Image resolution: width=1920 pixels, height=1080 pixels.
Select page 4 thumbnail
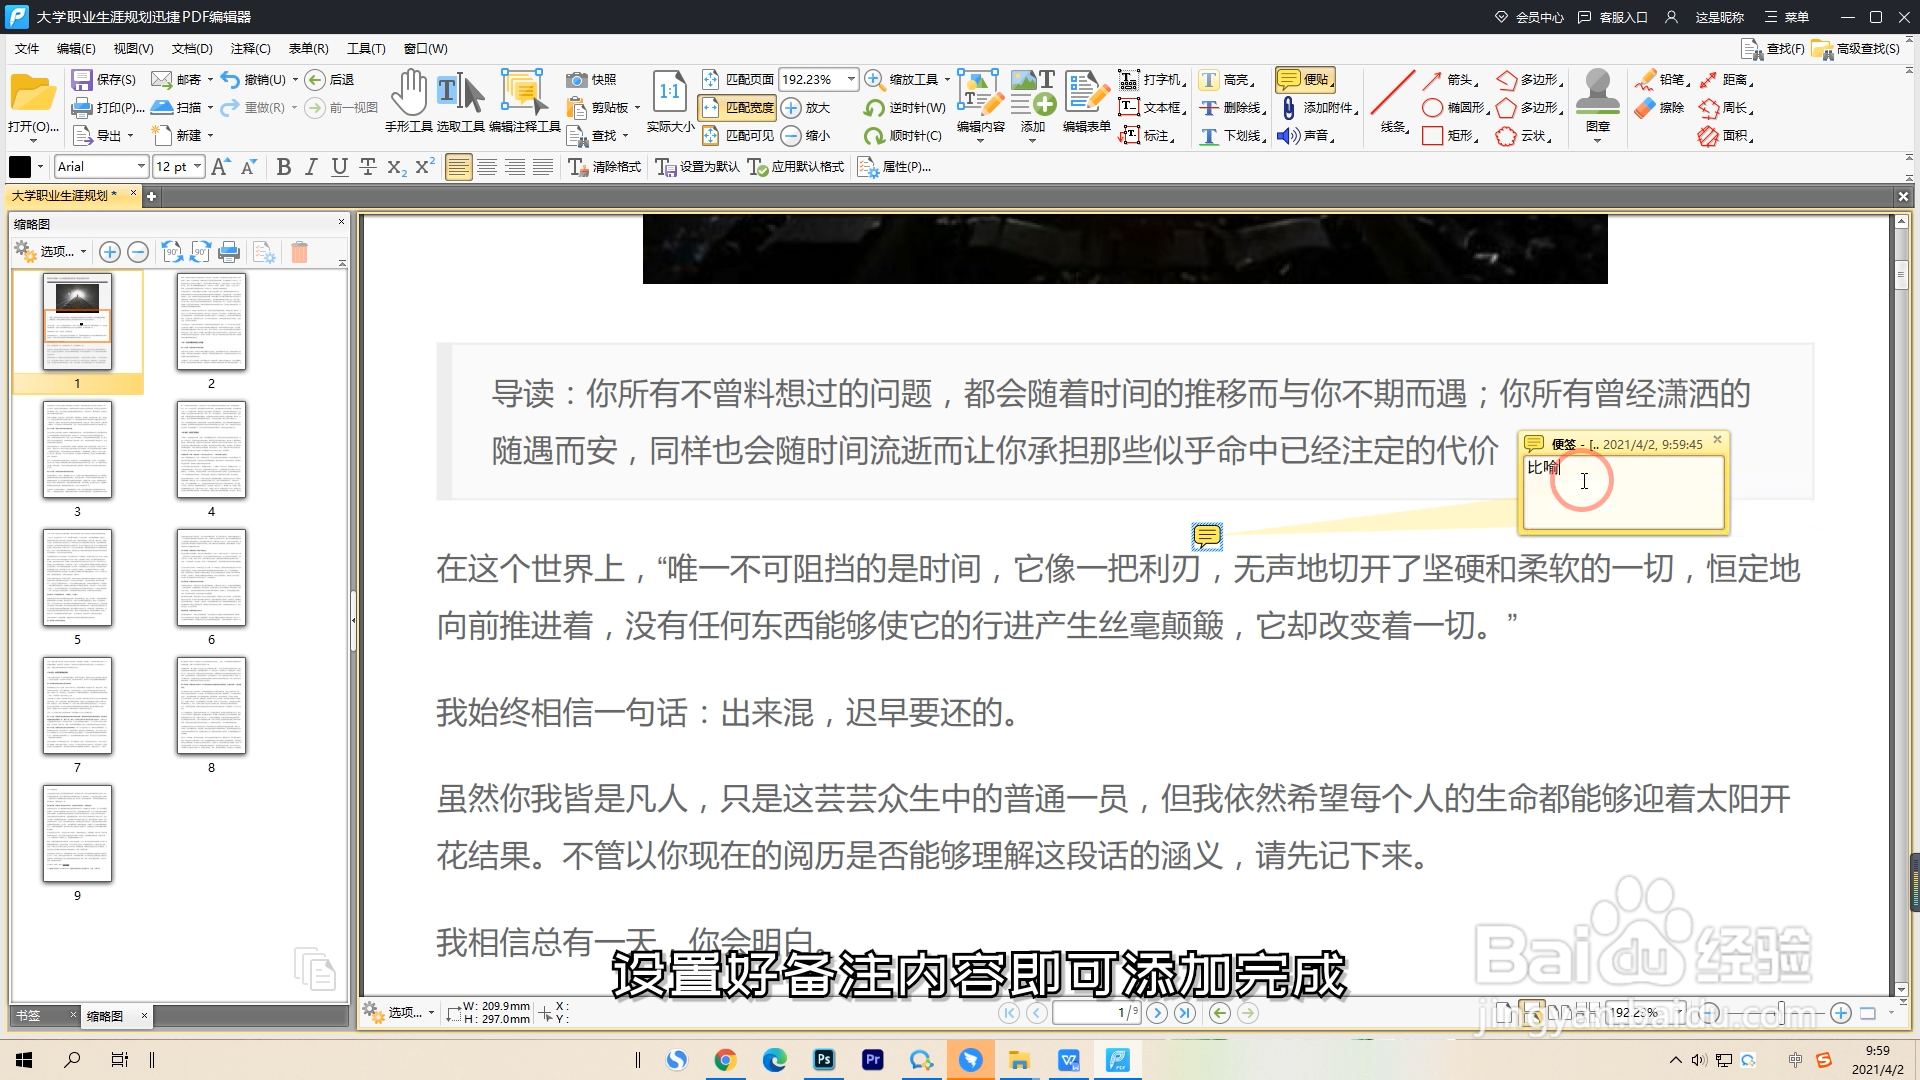pos(211,449)
